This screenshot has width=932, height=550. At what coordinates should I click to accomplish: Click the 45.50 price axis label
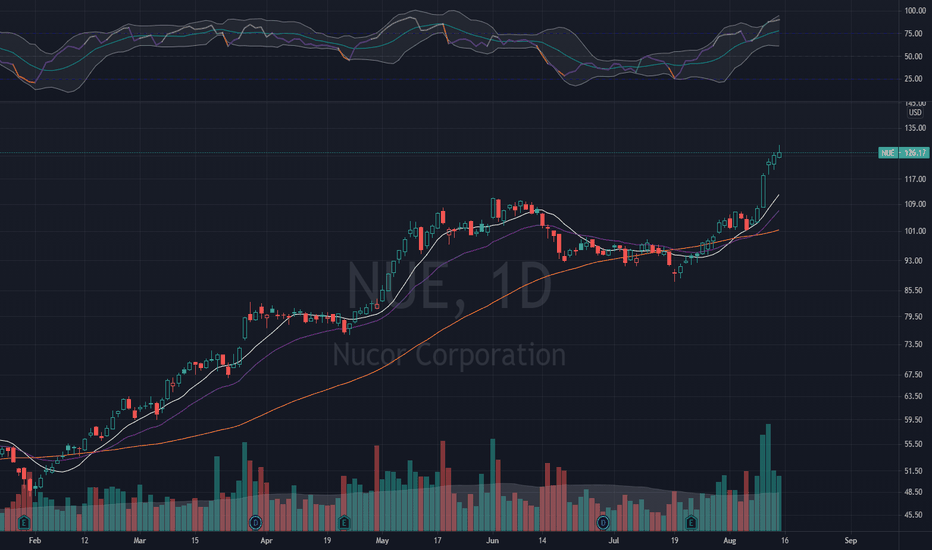tap(915, 515)
